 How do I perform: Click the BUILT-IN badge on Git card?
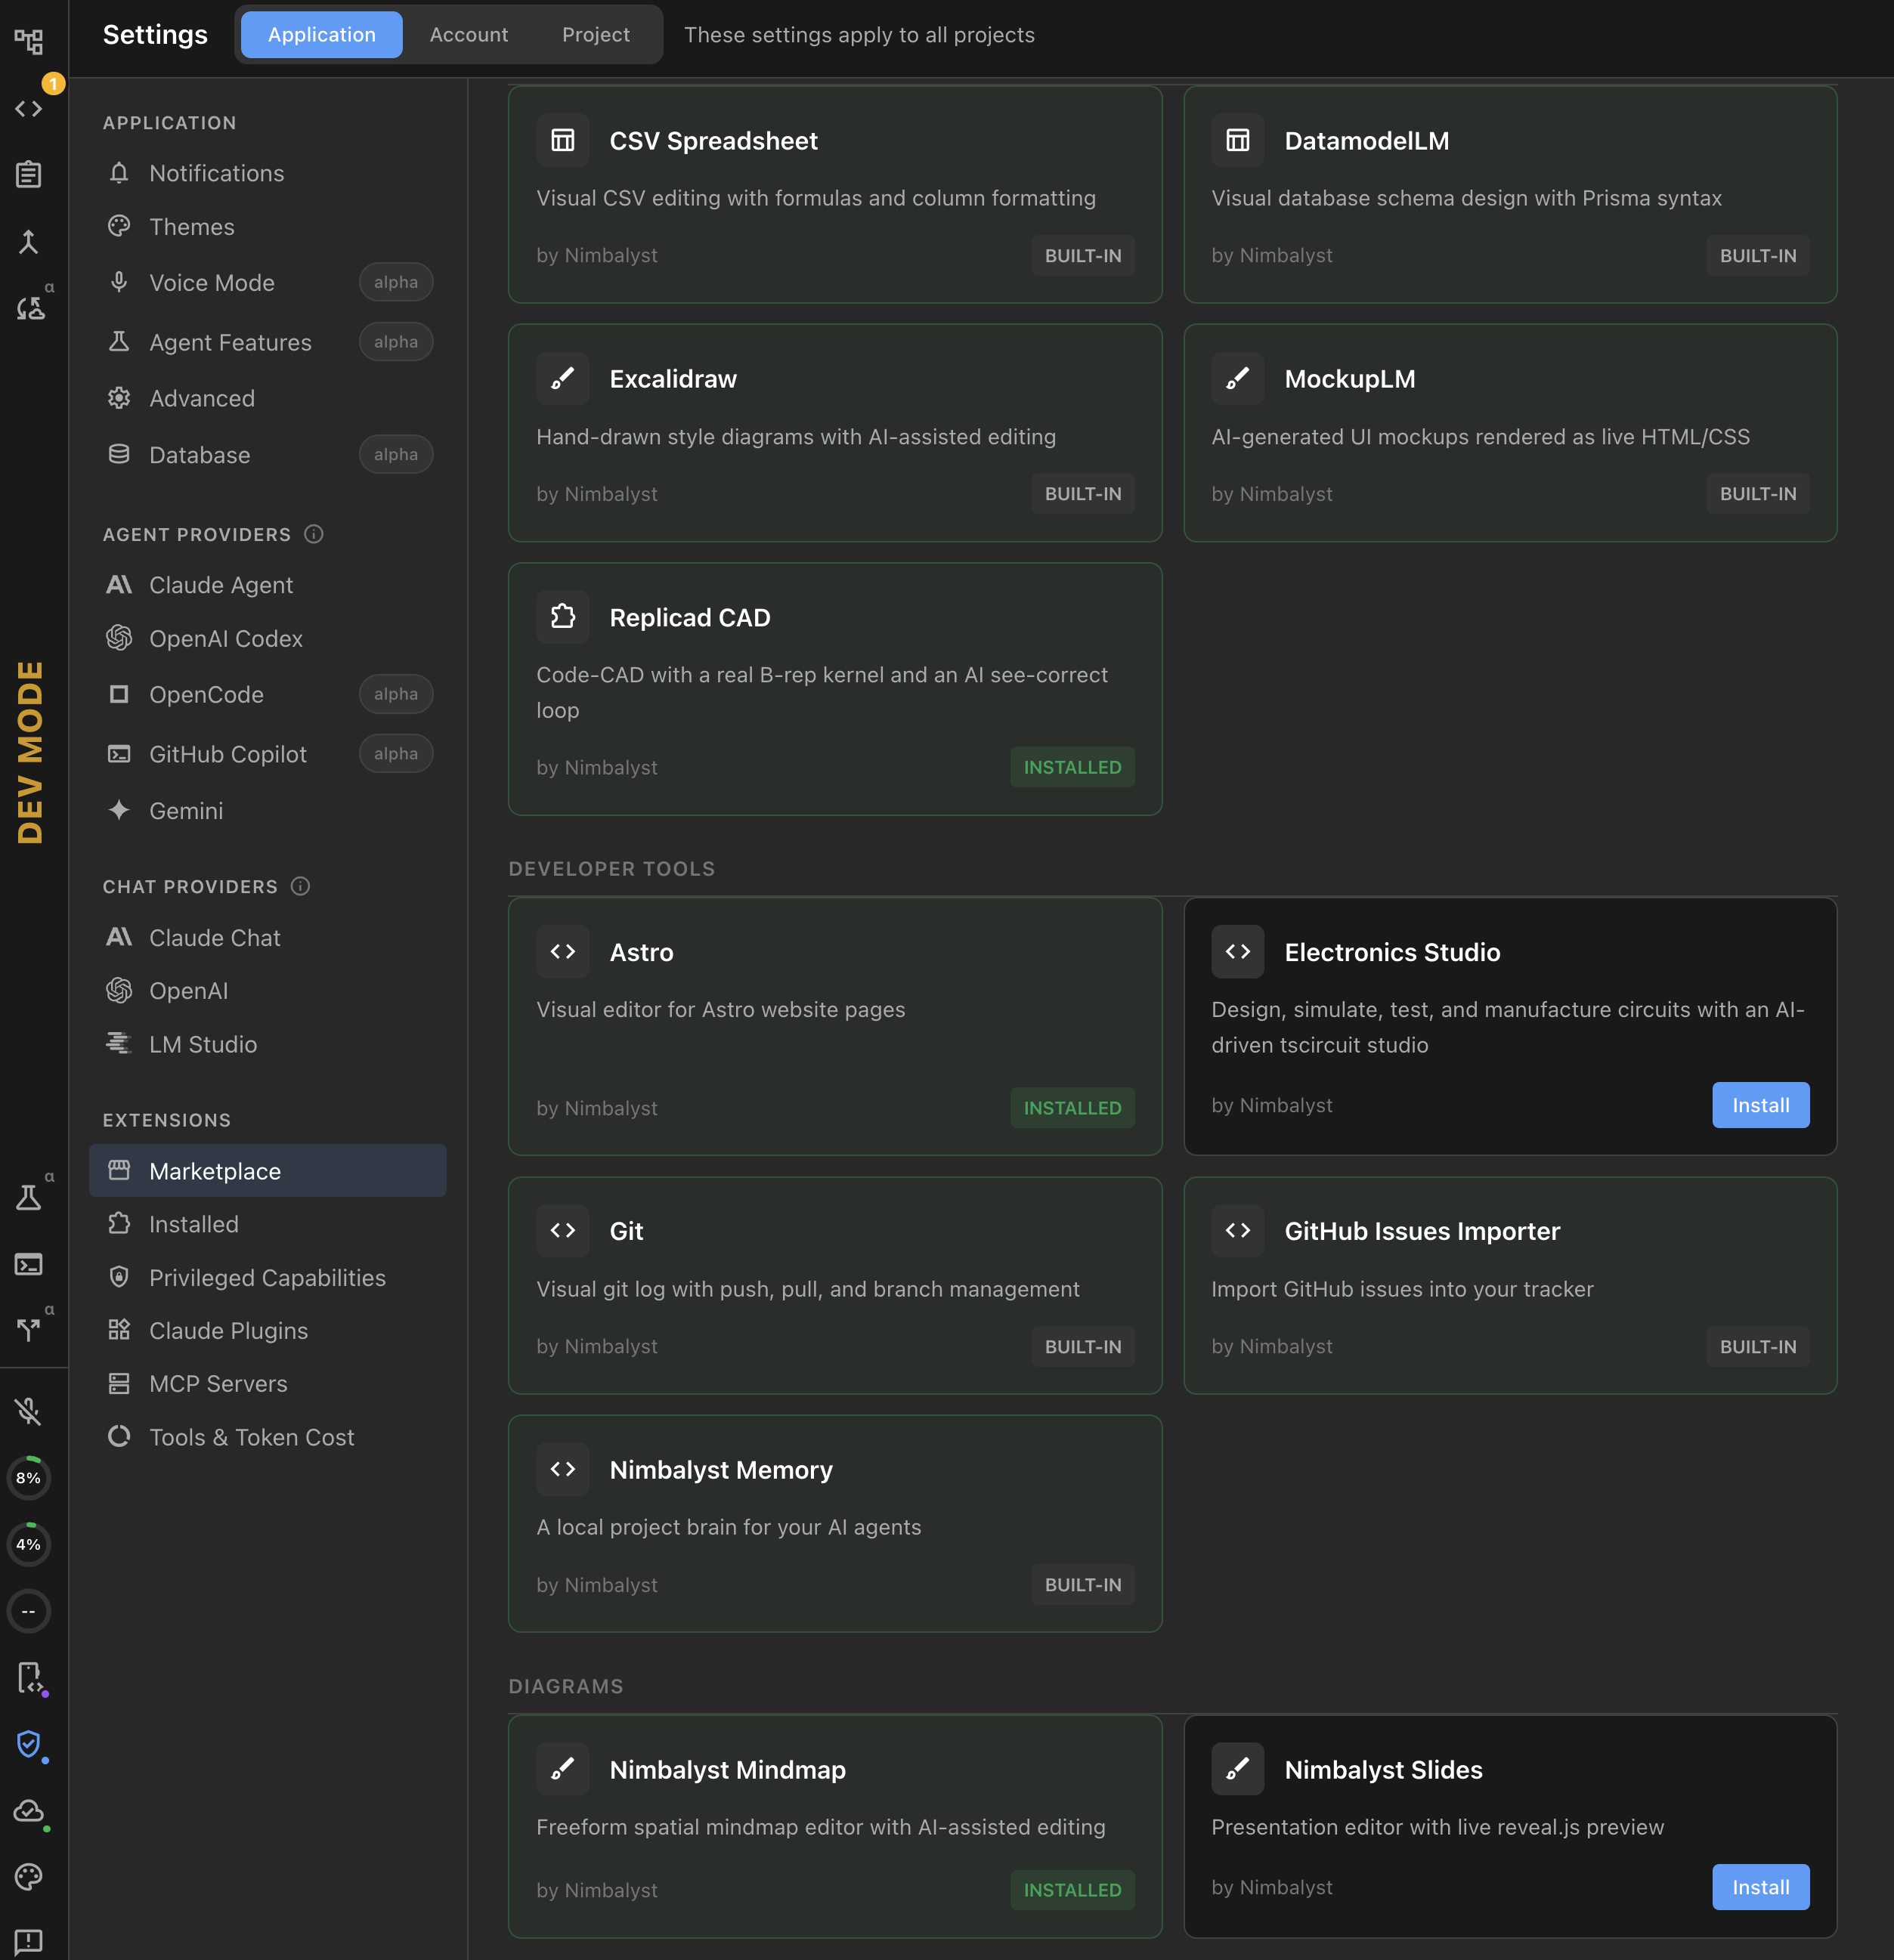pos(1083,1346)
